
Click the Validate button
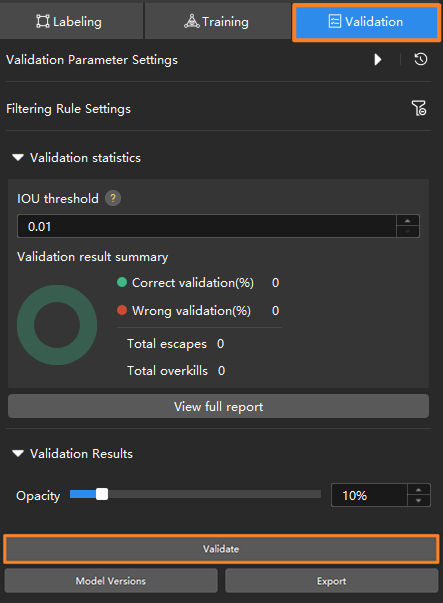(221, 549)
